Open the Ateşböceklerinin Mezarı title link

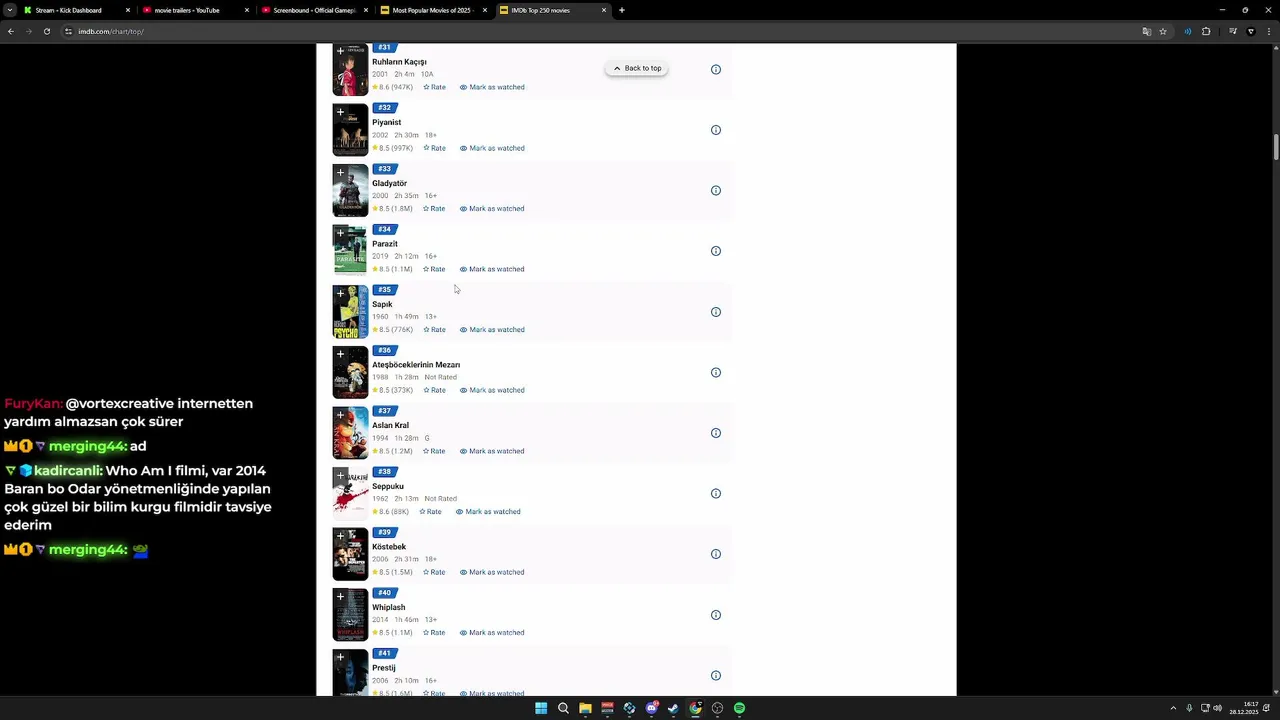[x=416, y=365]
